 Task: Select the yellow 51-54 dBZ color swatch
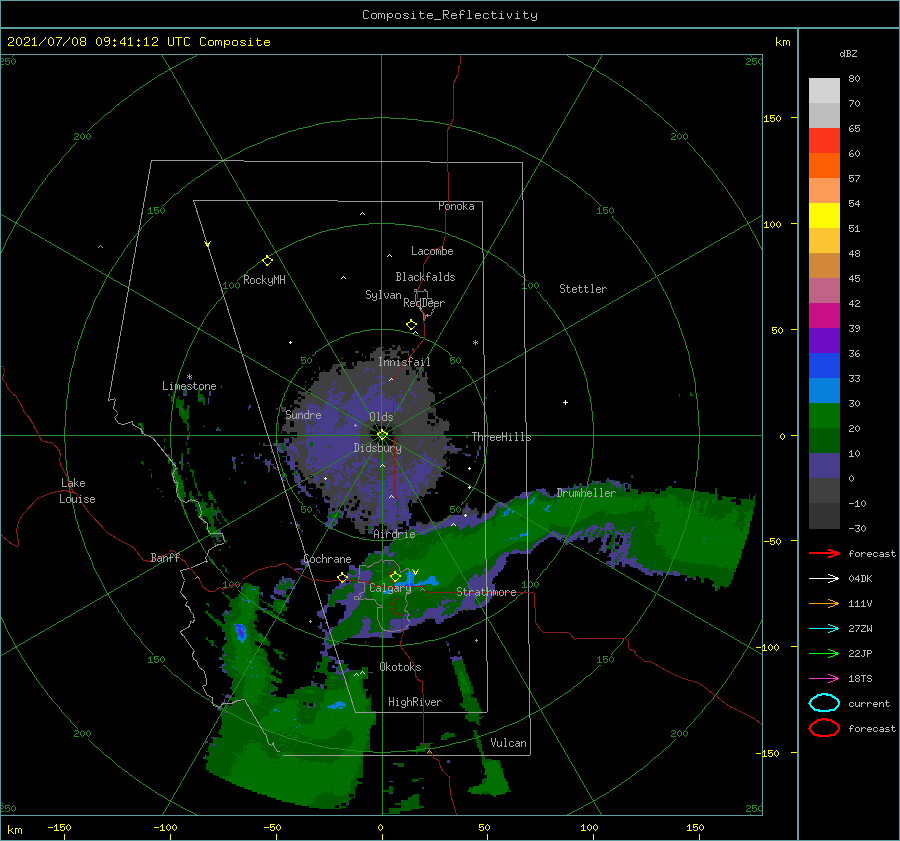point(824,215)
